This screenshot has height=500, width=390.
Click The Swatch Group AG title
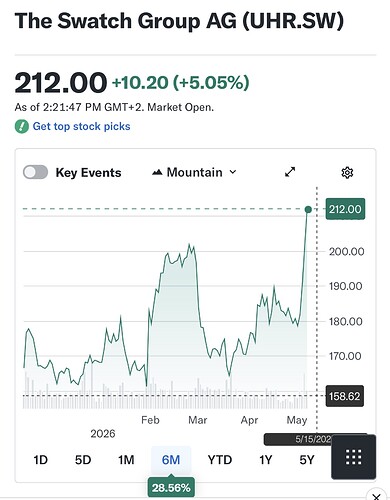click(x=179, y=21)
